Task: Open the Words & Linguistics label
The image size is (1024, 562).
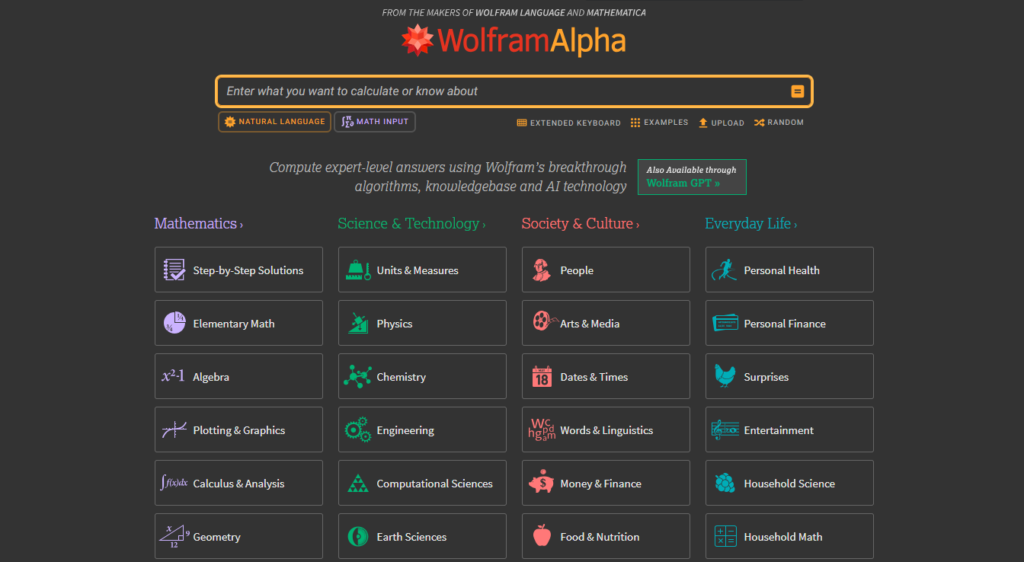Action: click(x=606, y=431)
